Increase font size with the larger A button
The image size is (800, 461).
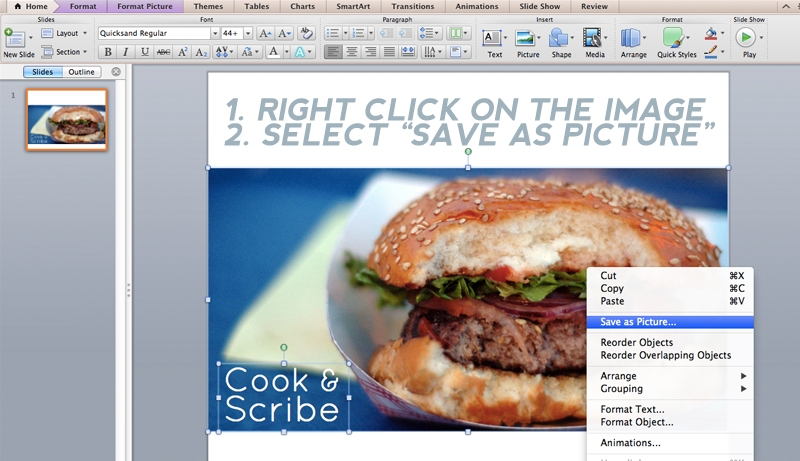point(265,33)
